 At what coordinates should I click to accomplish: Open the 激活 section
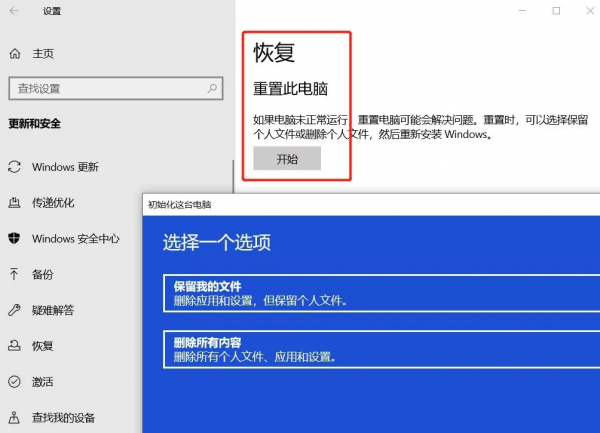pos(42,382)
